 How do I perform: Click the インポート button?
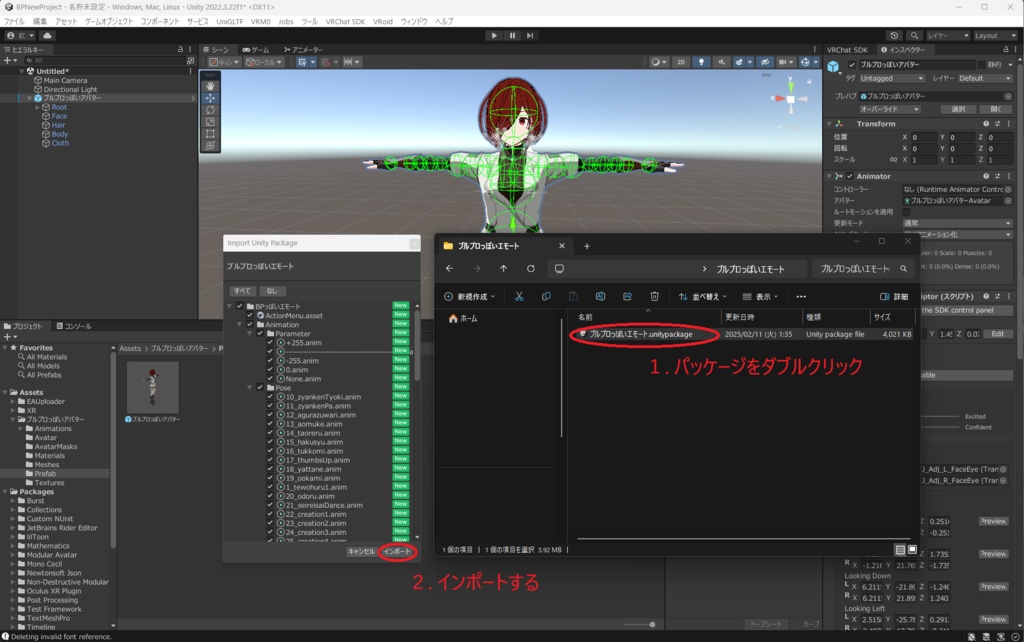(x=398, y=550)
